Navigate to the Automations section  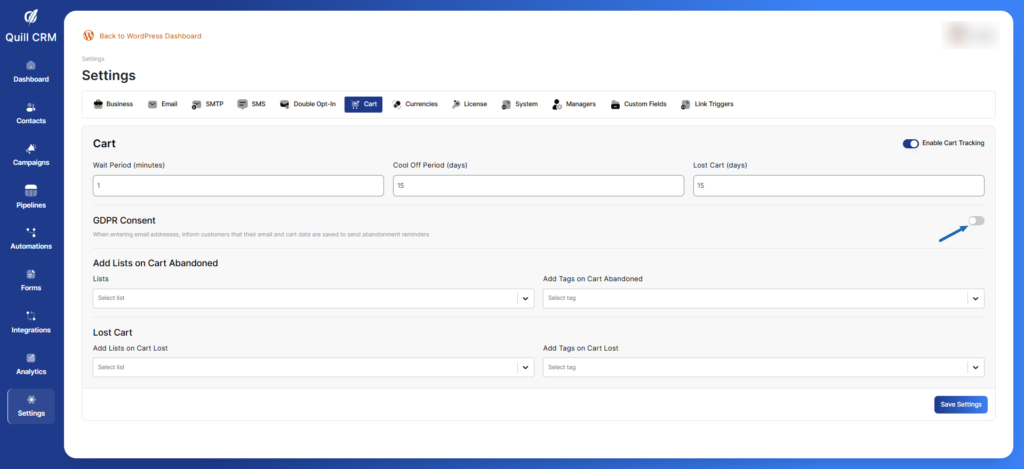[x=30, y=233]
